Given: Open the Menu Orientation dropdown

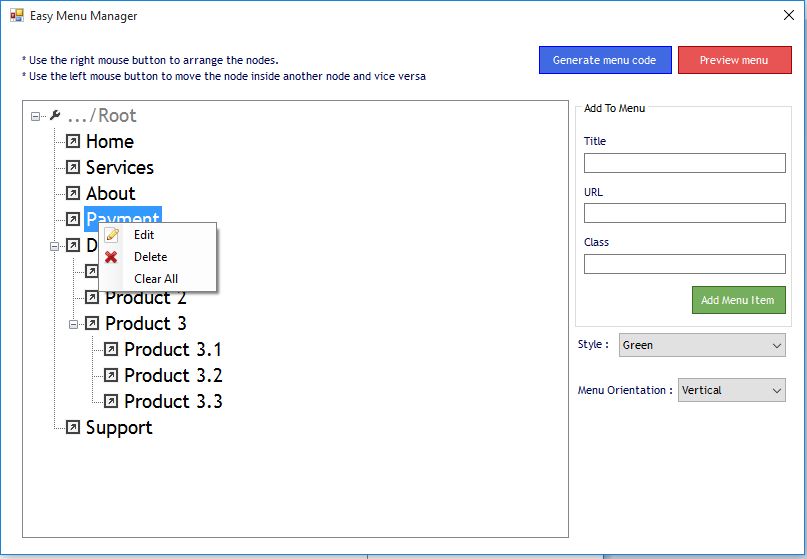Looking at the screenshot, I should pyautogui.click(x=731, y=390).
